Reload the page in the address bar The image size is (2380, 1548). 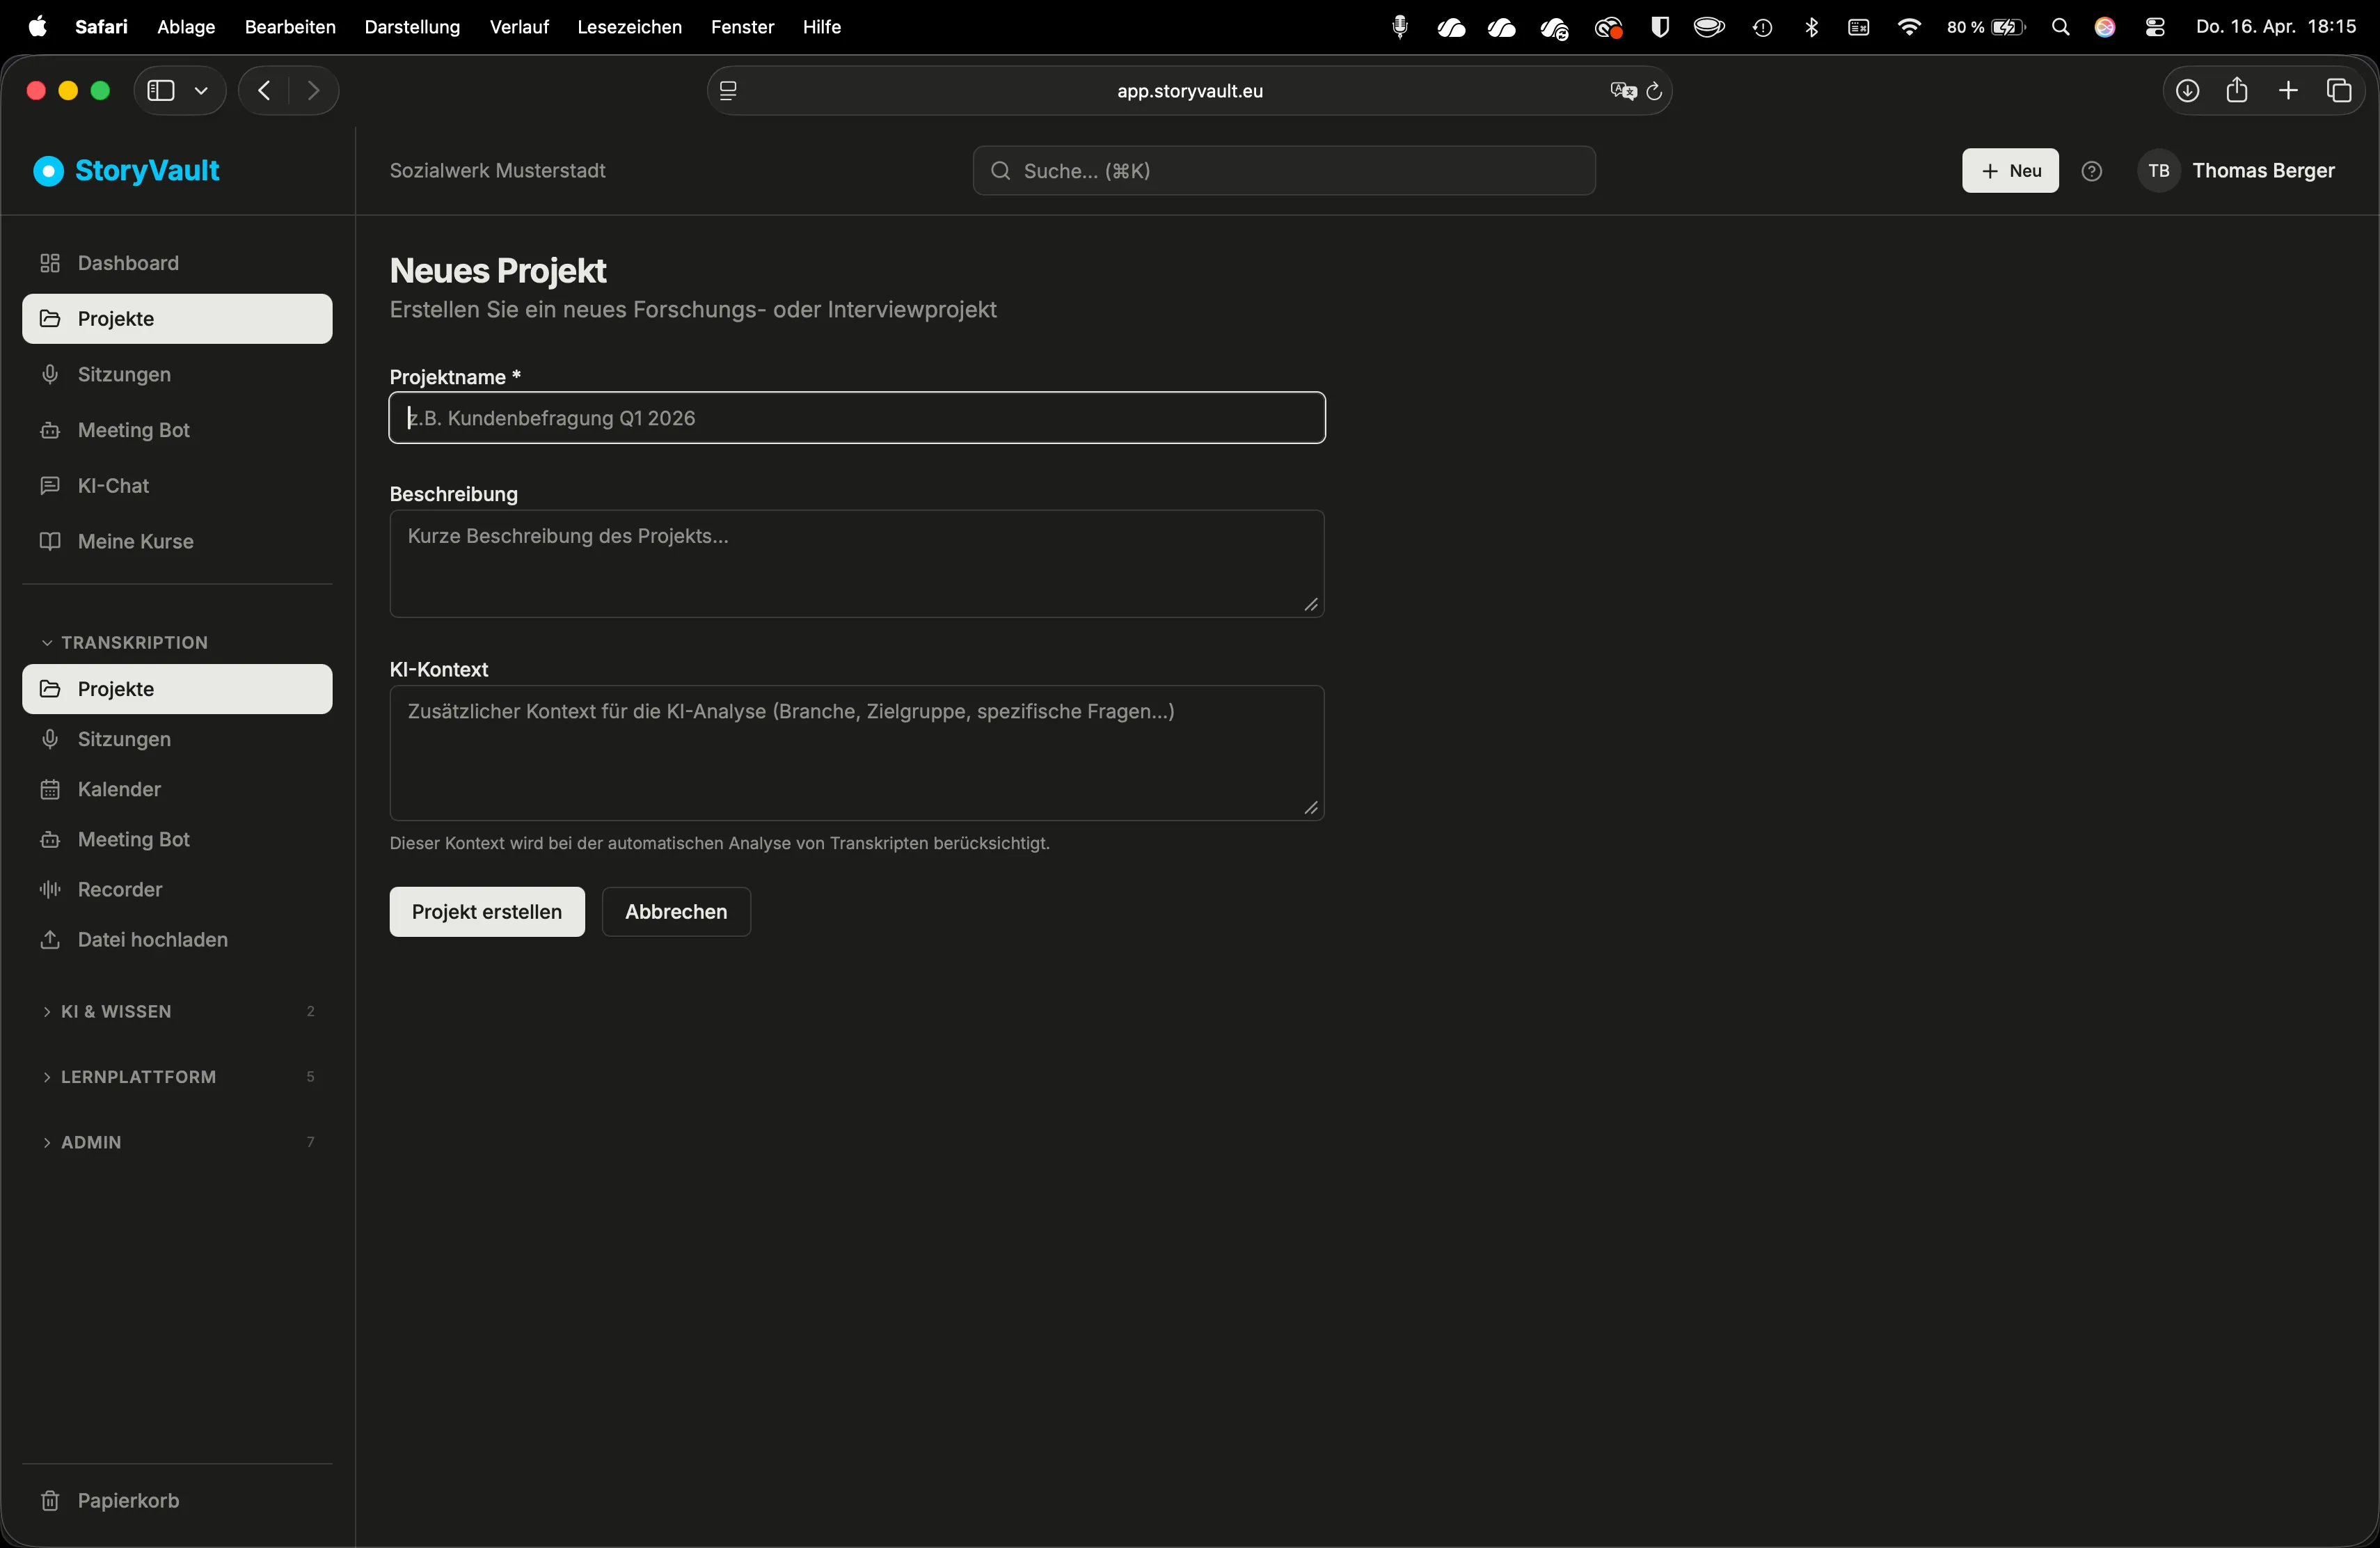[x=1654, y=91]
